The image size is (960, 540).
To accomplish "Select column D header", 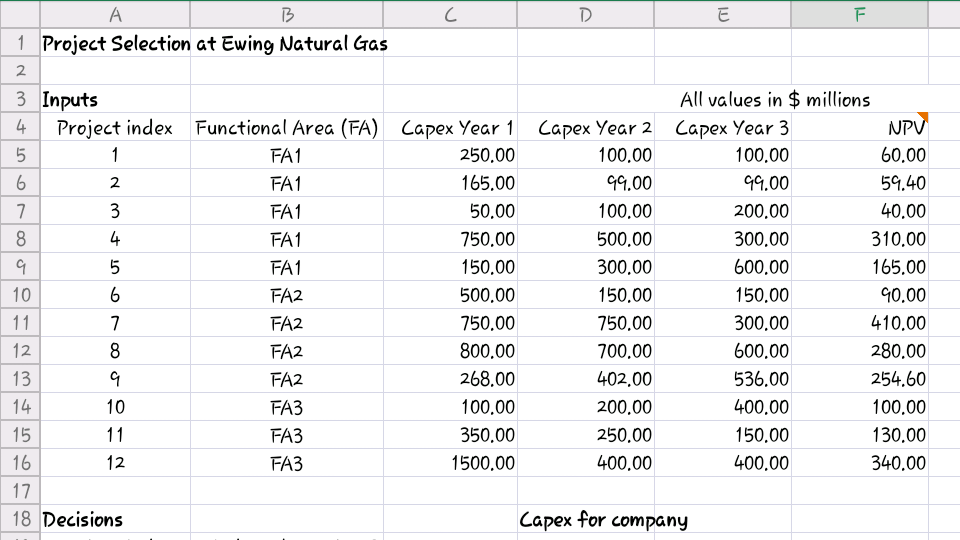I will [x=585, y=14].
